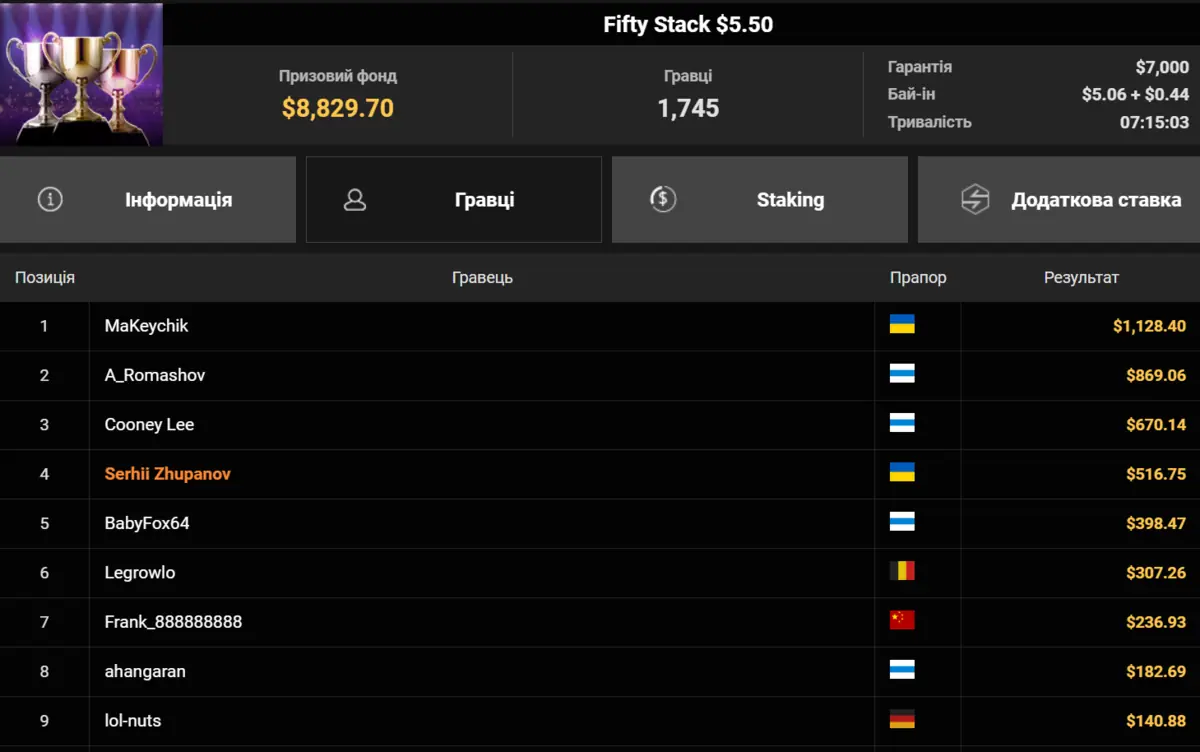Open the Інформація tab
Screen dimensions: 1200x752
click(148, 199)
